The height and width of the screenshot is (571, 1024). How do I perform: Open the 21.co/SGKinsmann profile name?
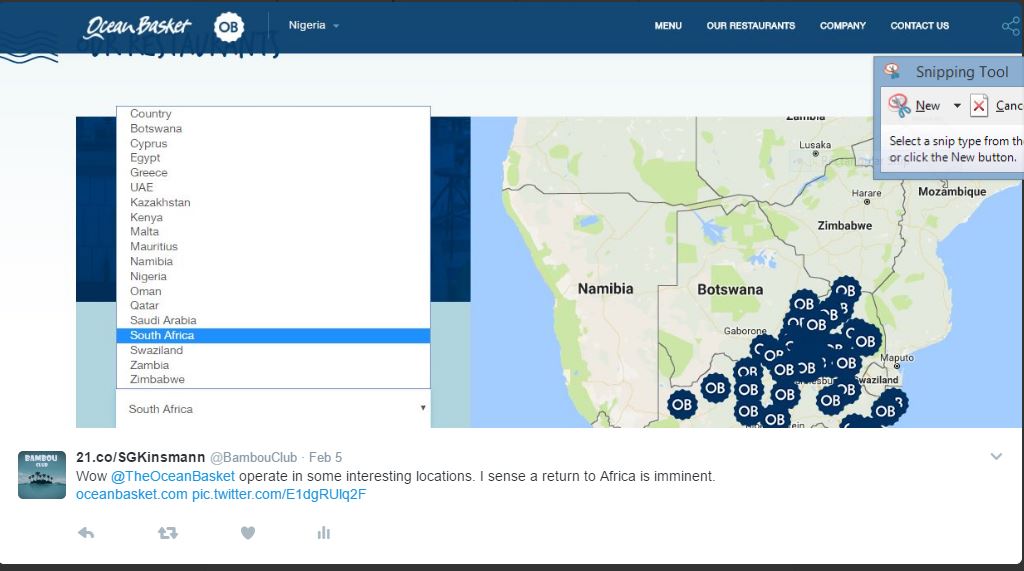point(140,457)
